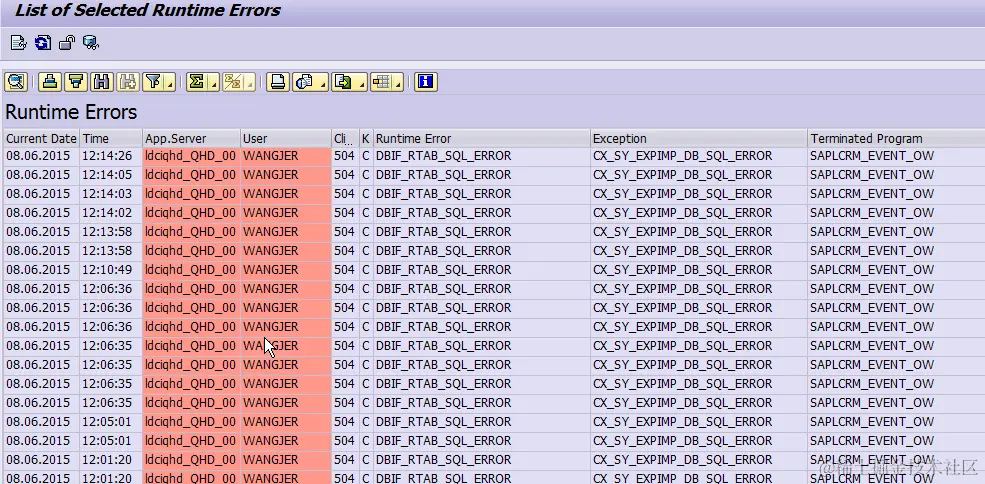The image size is (985, 484).
Task: Click client 504 in the 12:14:02 row
Action: [x=344, y=213]
